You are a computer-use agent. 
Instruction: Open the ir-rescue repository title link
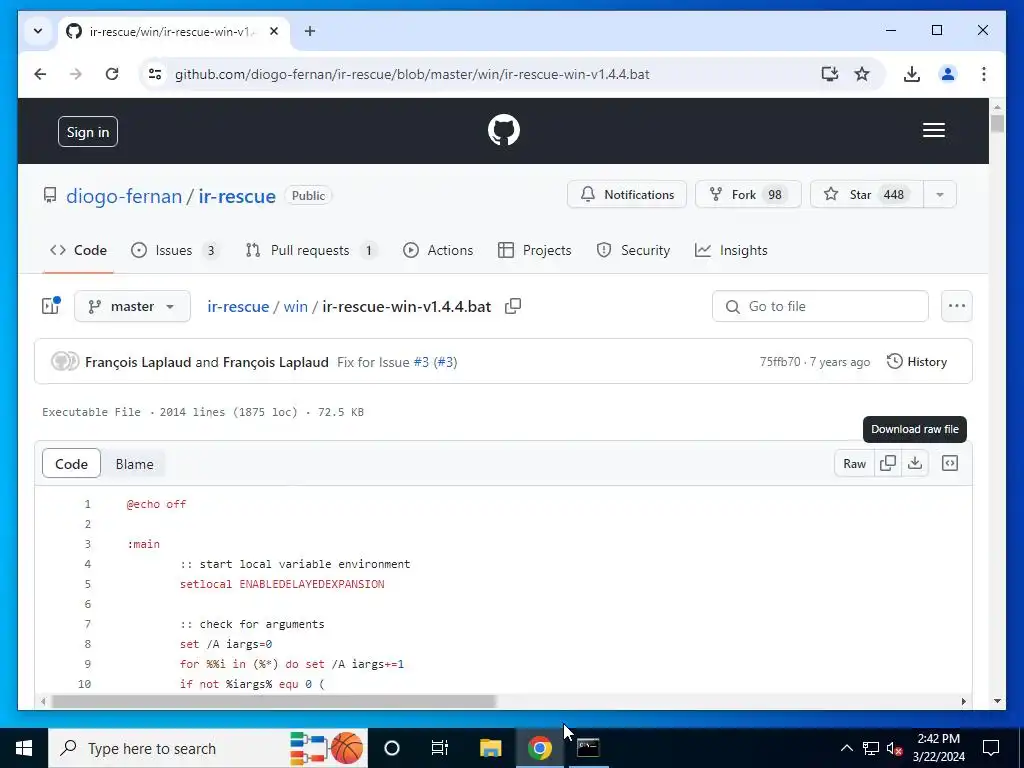[x=237, y=196]
